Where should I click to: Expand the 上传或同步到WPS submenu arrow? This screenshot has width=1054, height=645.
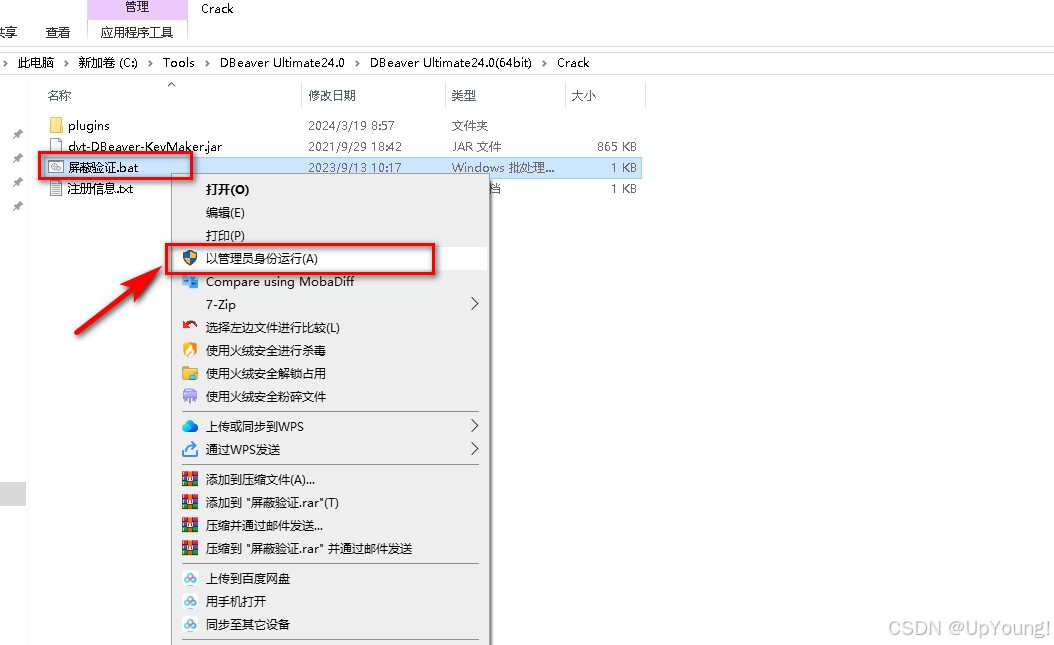pyautogui.click(x=475, y=426)
